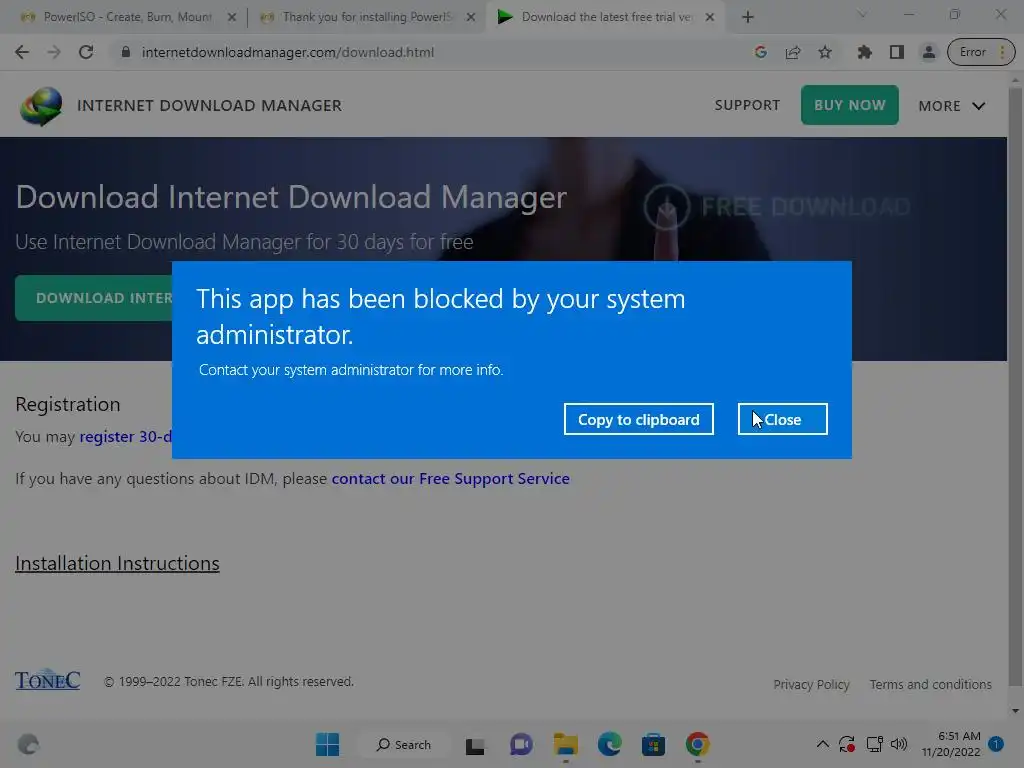The height and width of the screenshot is (768, 1024).
Task: Open the Error menu button in Chrome
Action: tap(981, 52)
